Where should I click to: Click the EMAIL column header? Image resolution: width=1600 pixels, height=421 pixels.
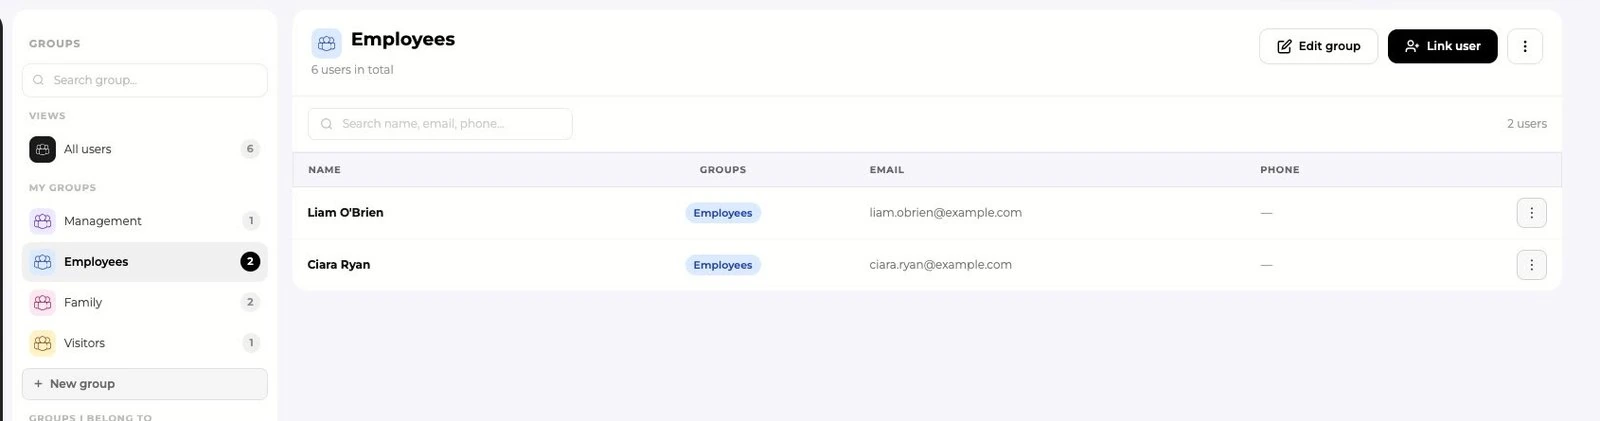[x=887, y=170]
